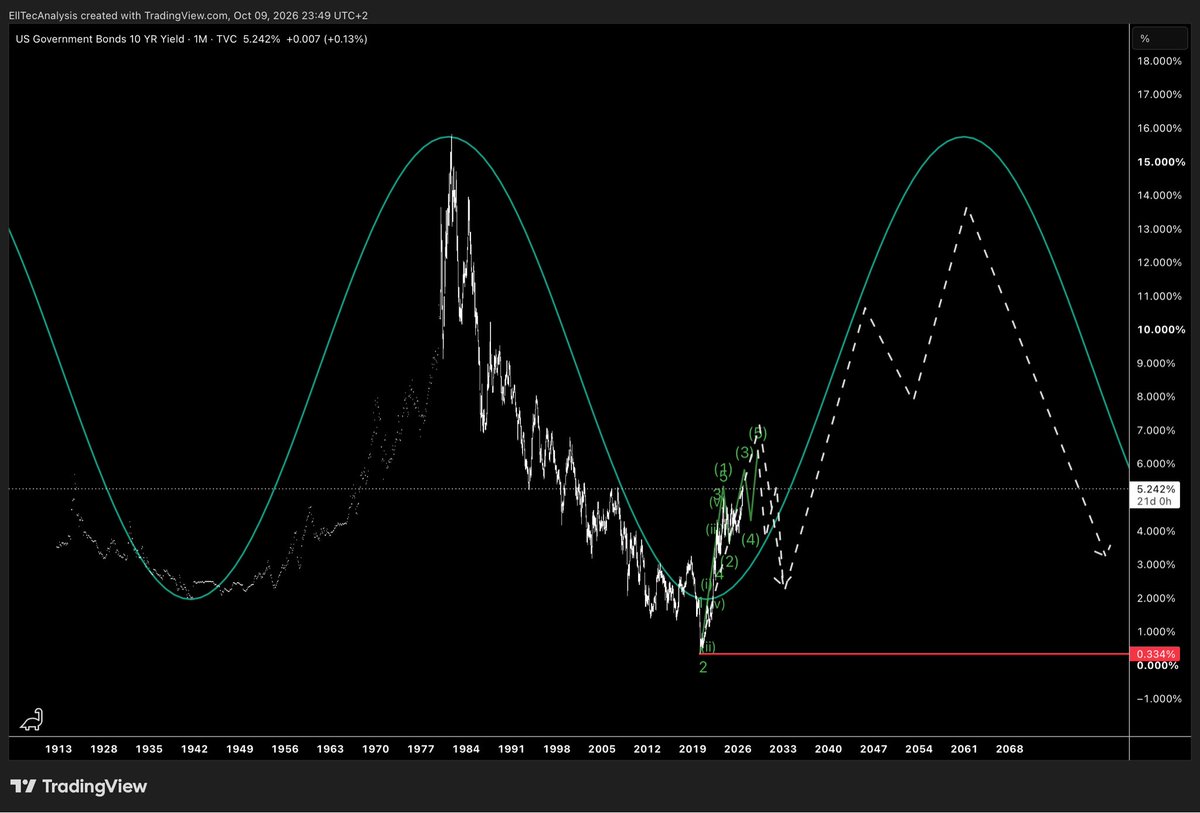Image resolution: width=1200 pixels, height=813 pixels.
Task: Click the green (4) Elliott wave label
Action: point(751,540)
